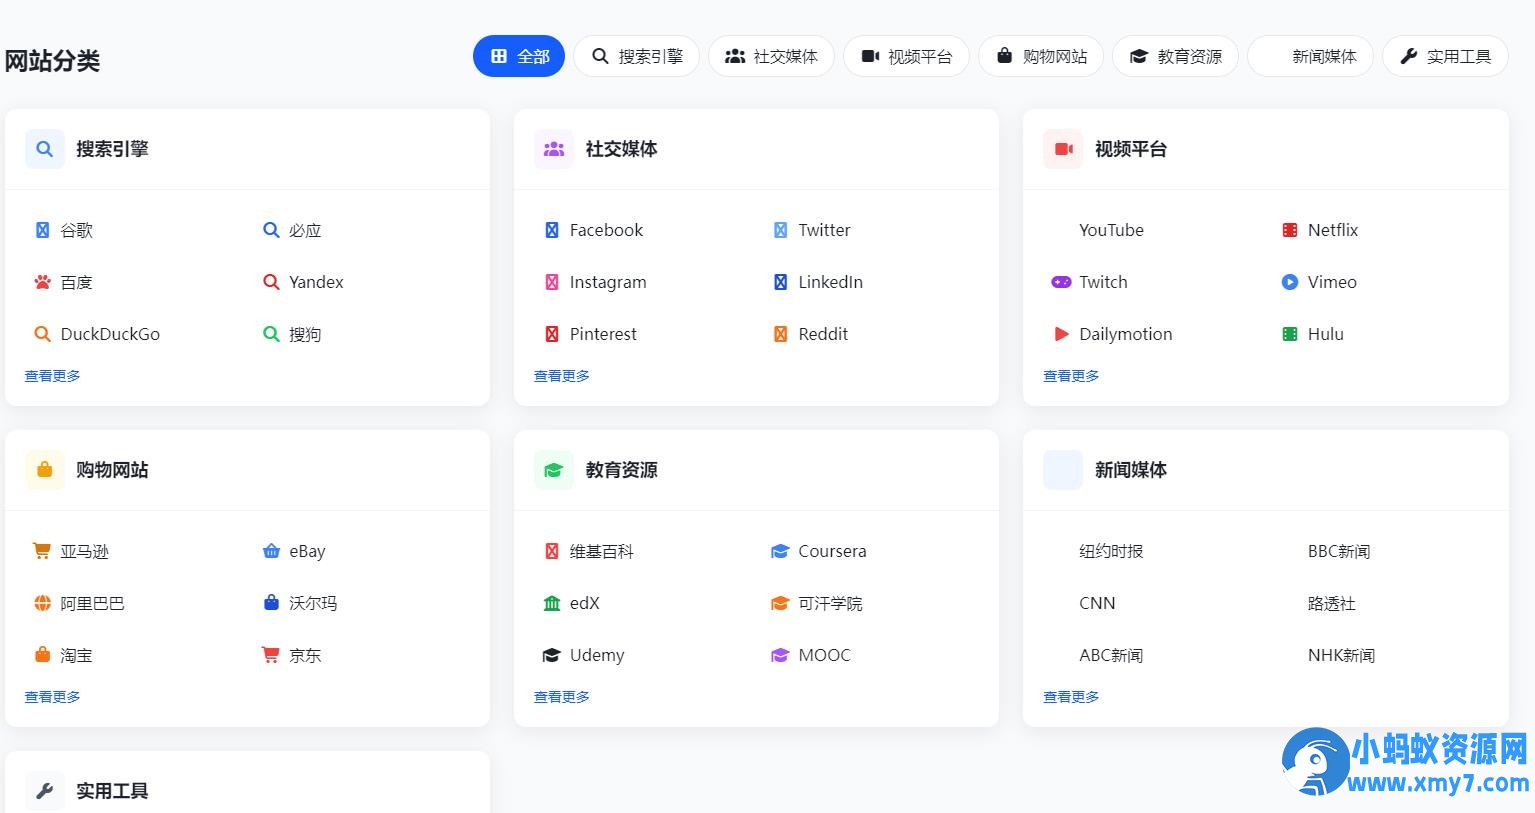The image size is (1535, 813).
Task: Click the shopping bag icon on 购物网站 card
Action: tap(44, 469)
